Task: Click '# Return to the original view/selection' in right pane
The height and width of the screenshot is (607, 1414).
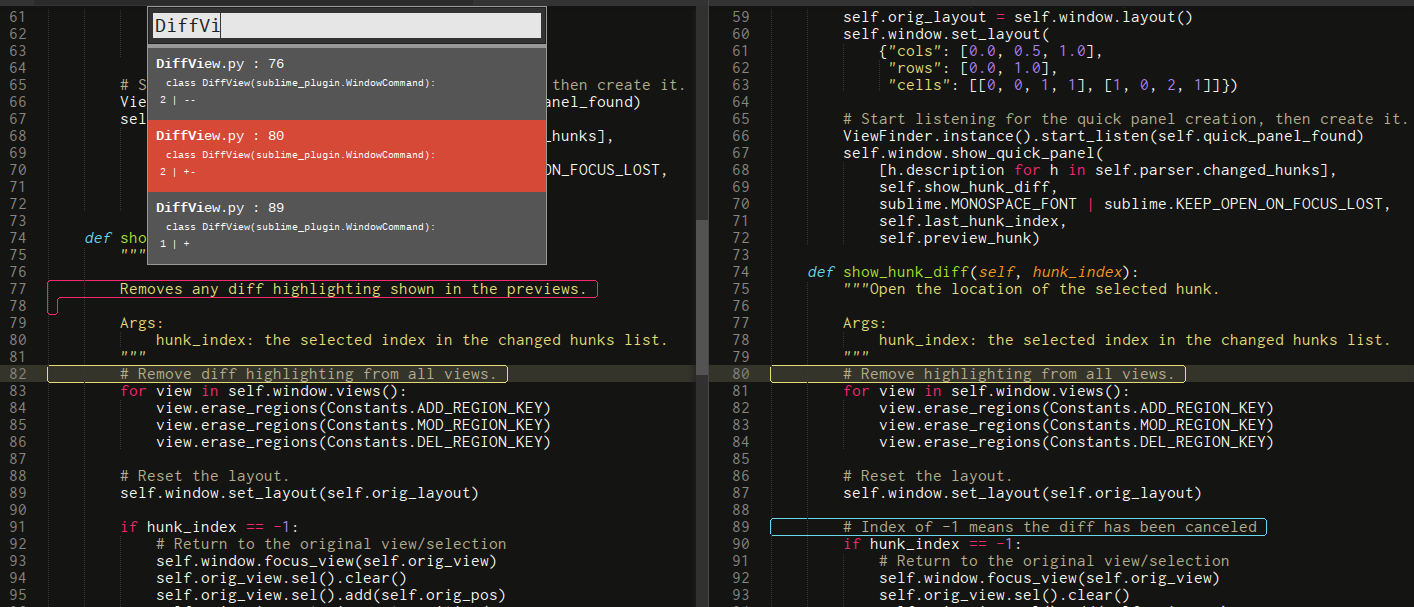Action: pyautogui.click(x=1054, y=561)
